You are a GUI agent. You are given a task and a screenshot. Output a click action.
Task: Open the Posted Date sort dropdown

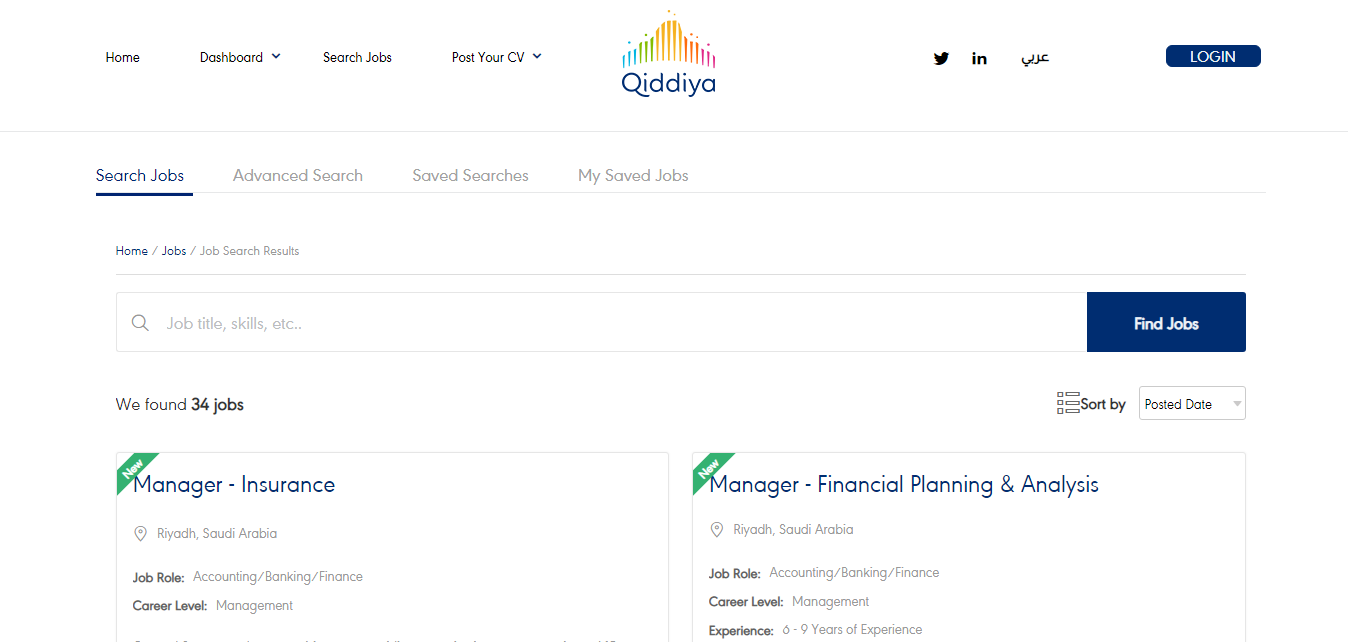pos(1192,403)
